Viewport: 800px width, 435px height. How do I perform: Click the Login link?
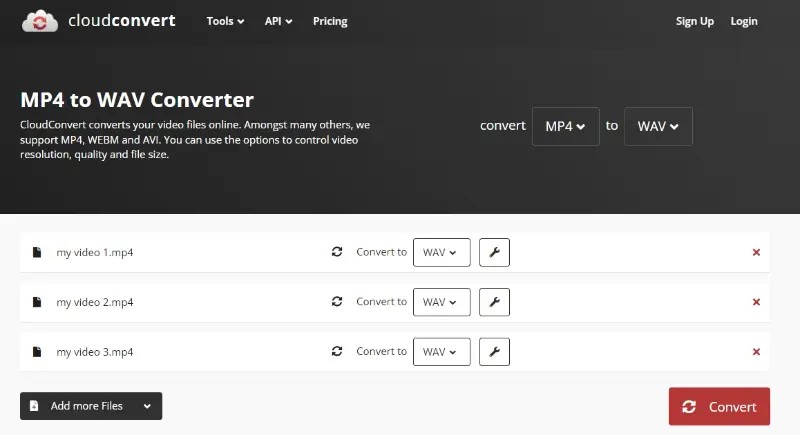(x=744, y=21)
